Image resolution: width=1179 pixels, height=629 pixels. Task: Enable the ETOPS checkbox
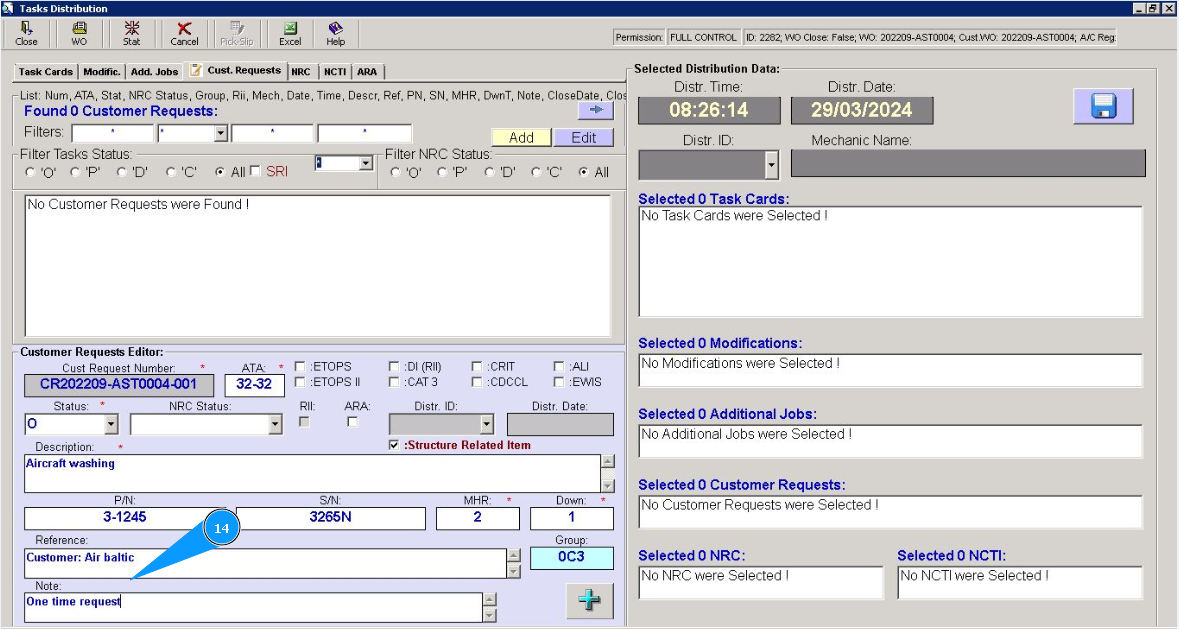(300, 367)
